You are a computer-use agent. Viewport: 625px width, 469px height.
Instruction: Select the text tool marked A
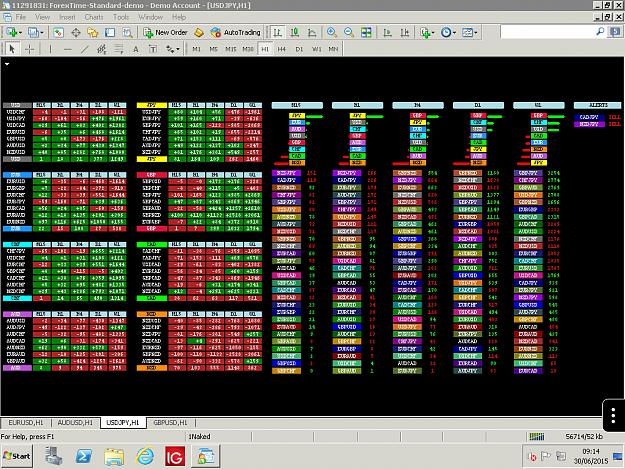pos(136,49)
